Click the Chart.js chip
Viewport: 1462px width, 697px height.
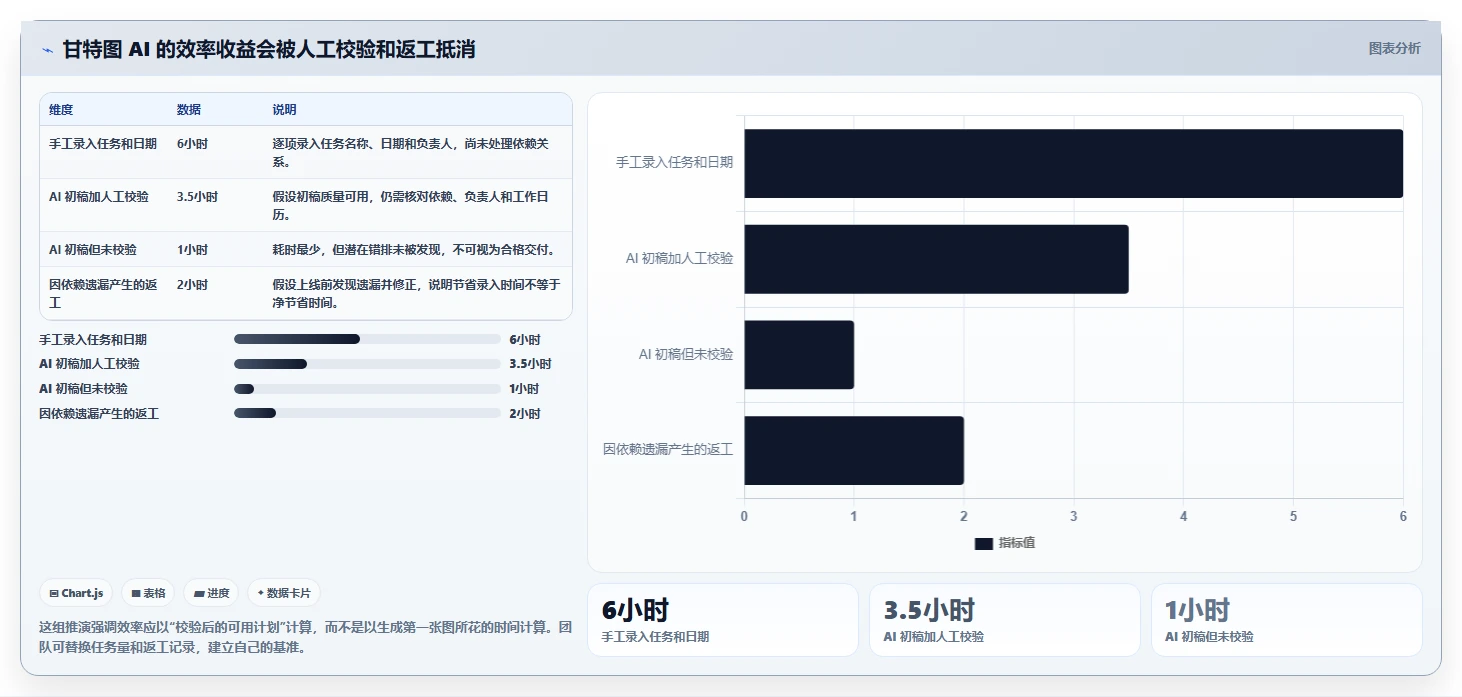(x=77, y=593)
